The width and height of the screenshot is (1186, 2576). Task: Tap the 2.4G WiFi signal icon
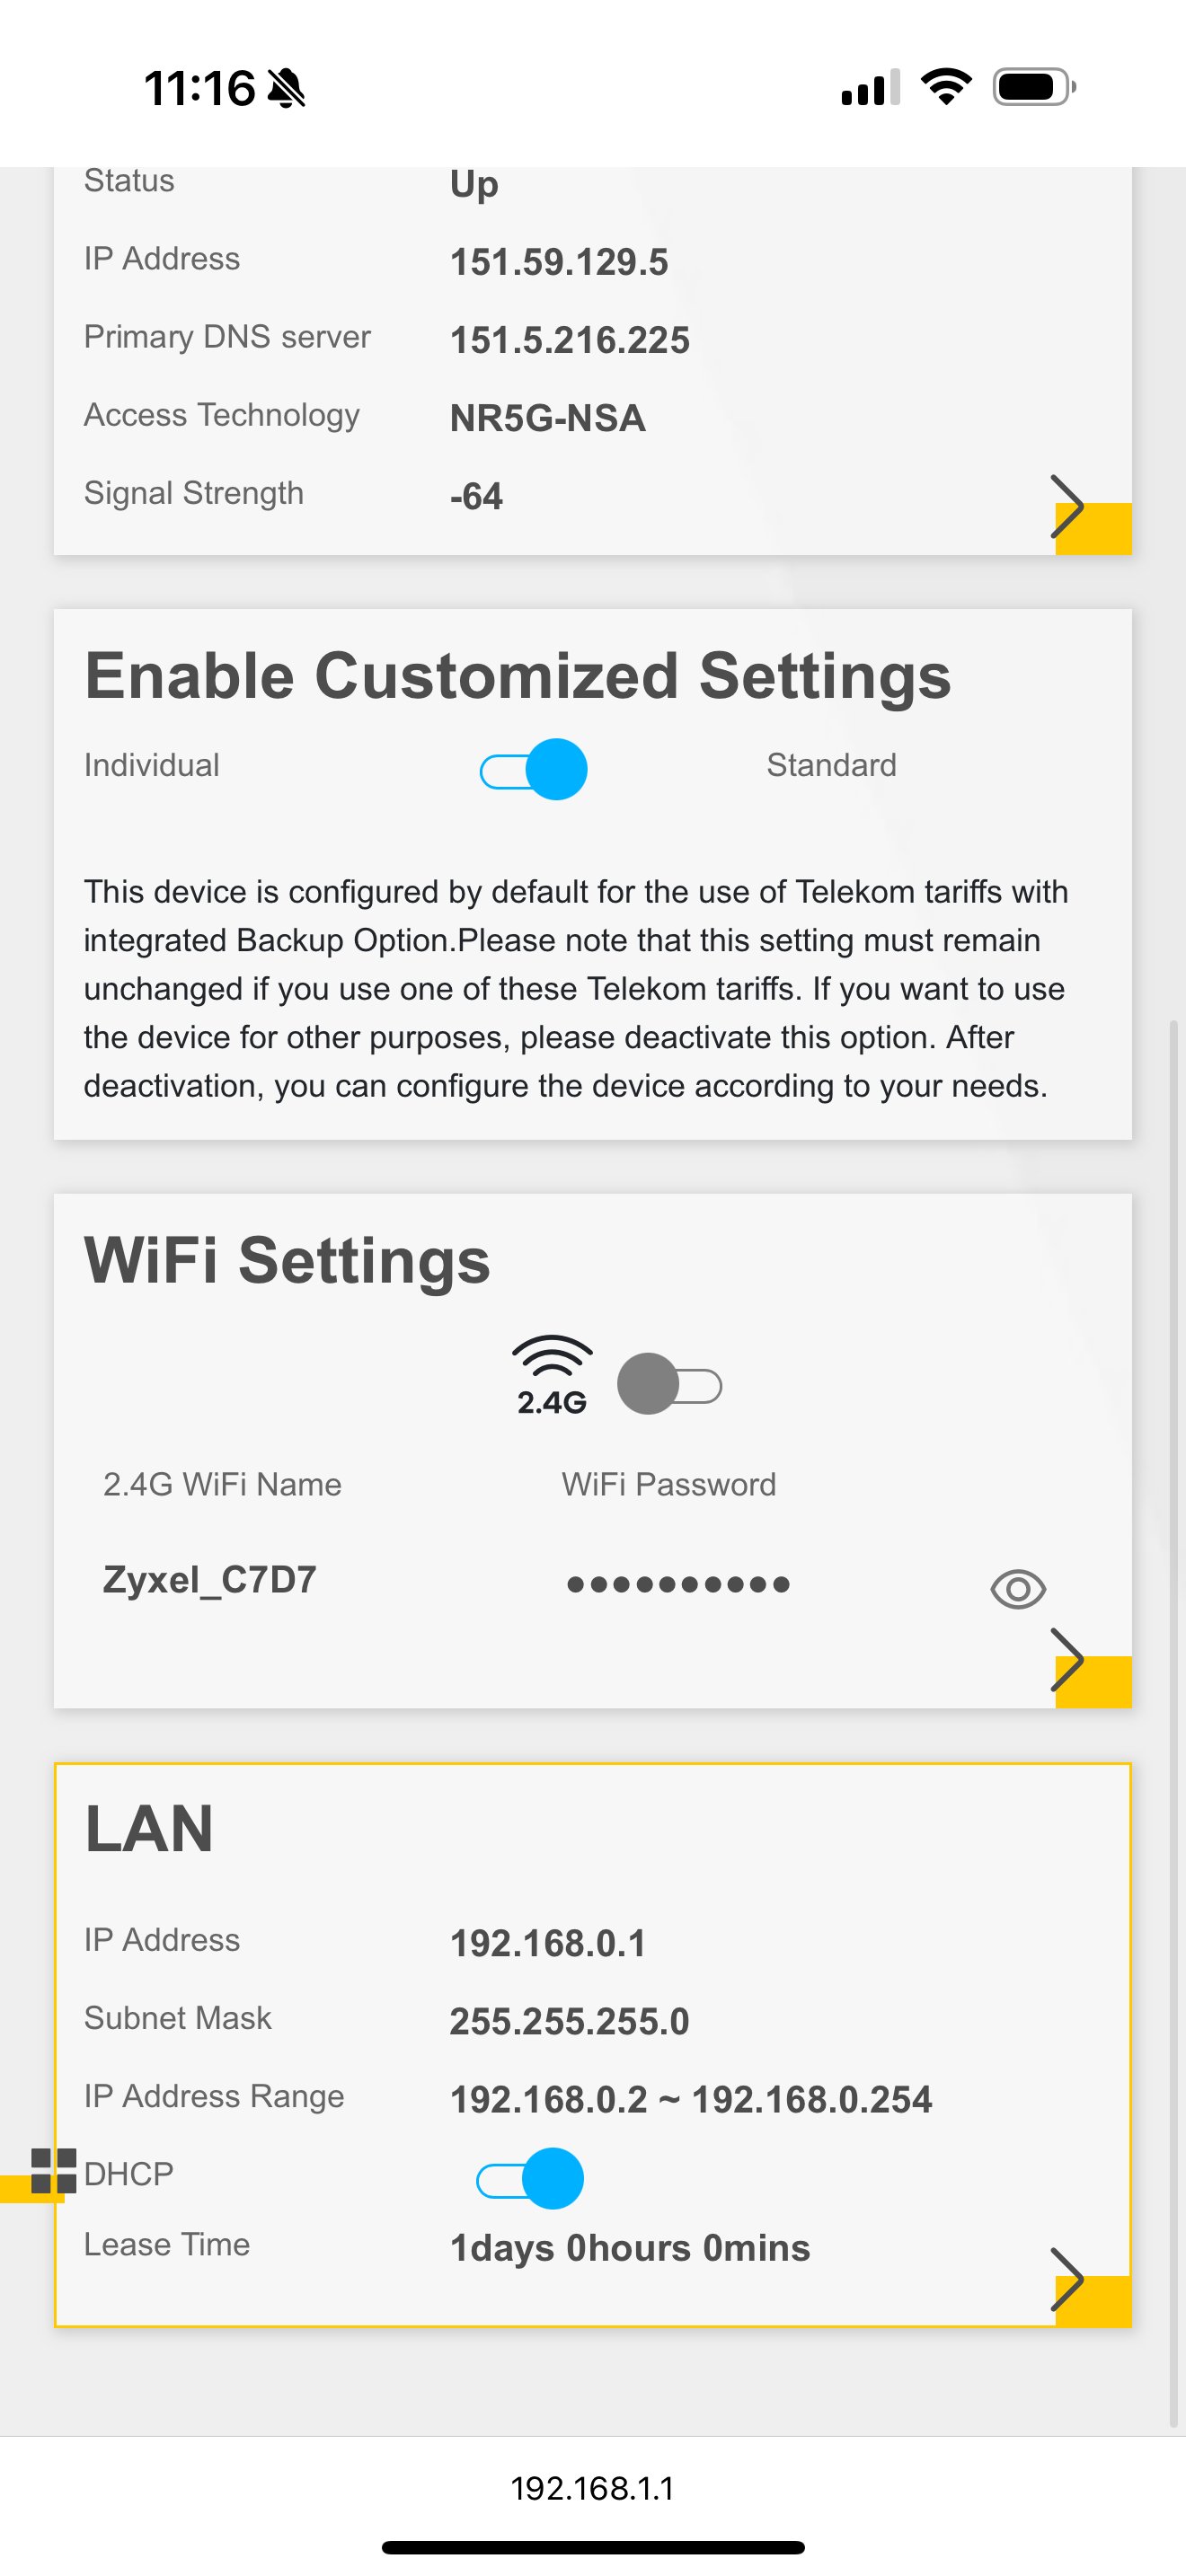552,1375
